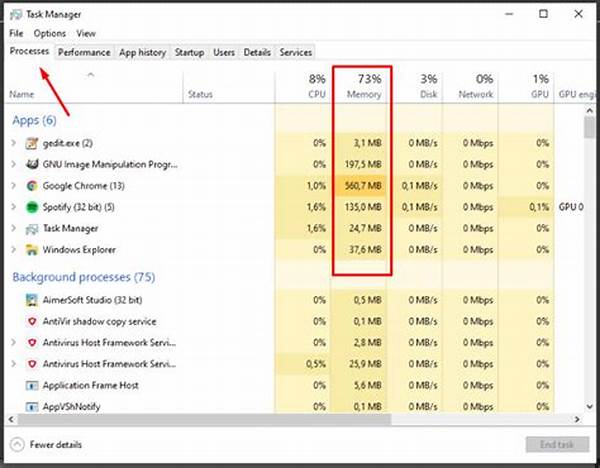Viewport: 600px width, 468px height.
Task: Click the gedit.exe app icon
Action: click(x=32, y=143)
